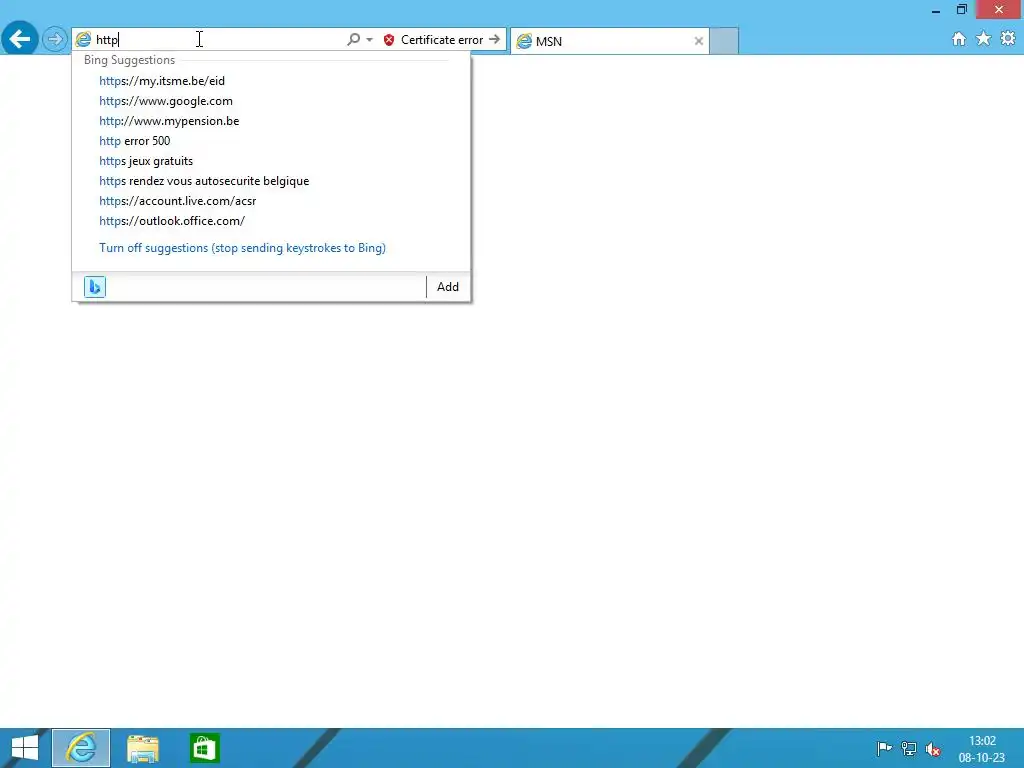Click the Internet Explorer page icon in address bar
This screenshot has width=1024, height=768.
coord(83,40)
